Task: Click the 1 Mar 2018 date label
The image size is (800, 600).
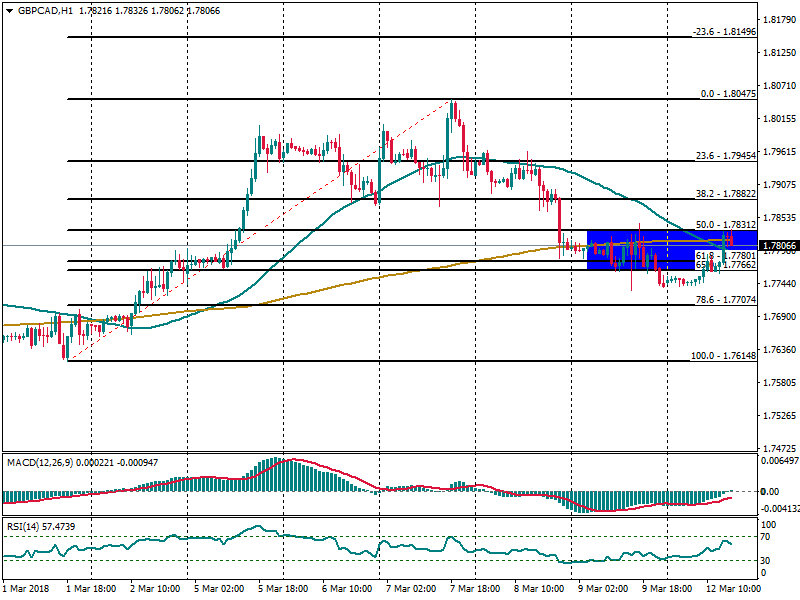Action: point(27,590)
